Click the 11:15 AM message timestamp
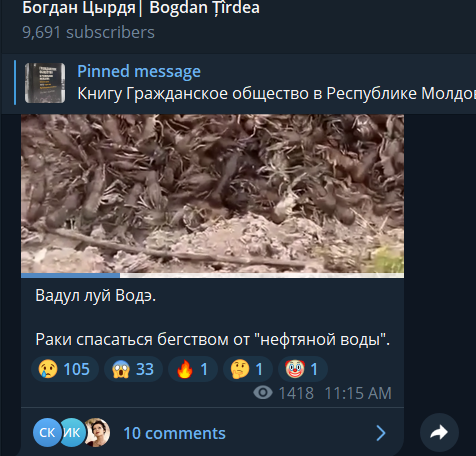The width and height of the screenshot is (476, 456). [358, 393]
